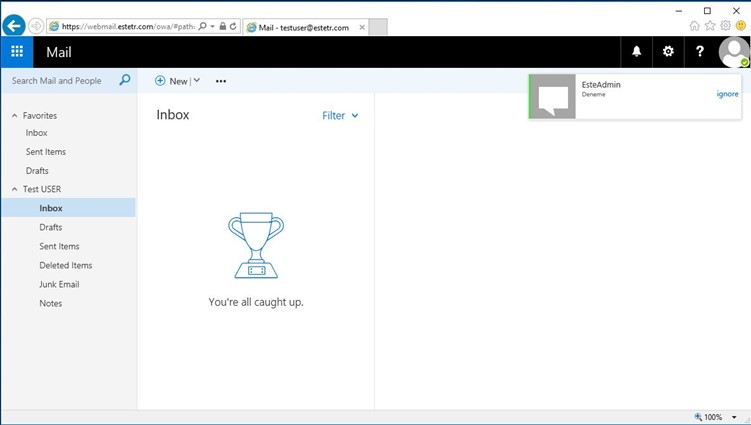Click the Mail header title

click(x=59, y=52)
